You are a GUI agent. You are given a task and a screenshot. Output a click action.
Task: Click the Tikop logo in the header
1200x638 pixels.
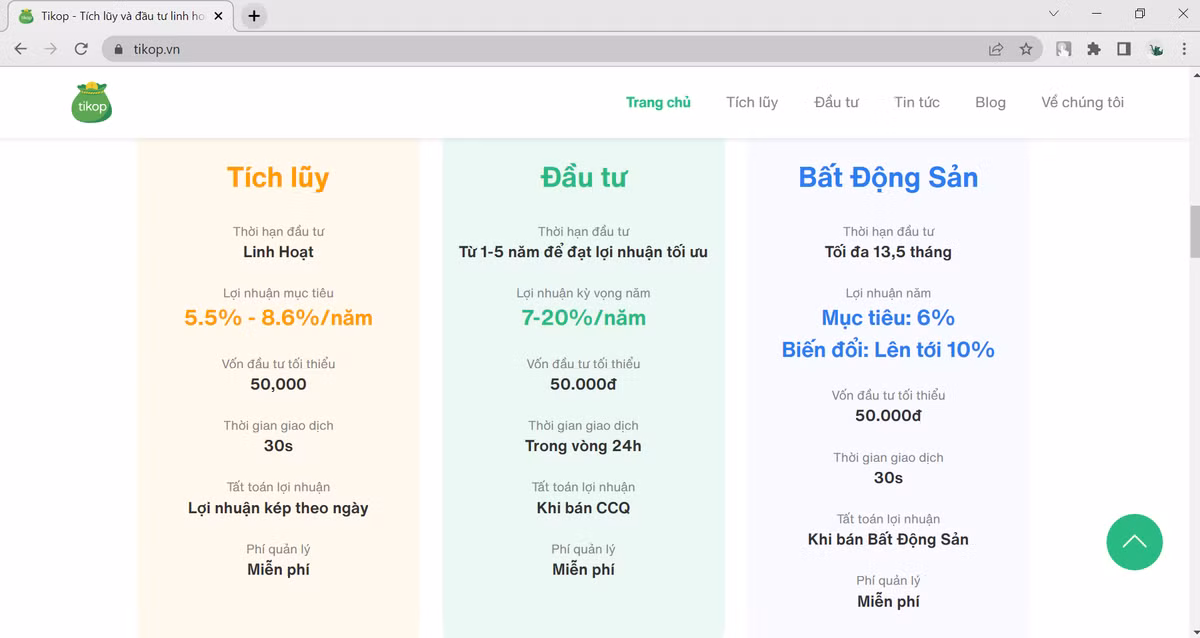tap(92, 102)
